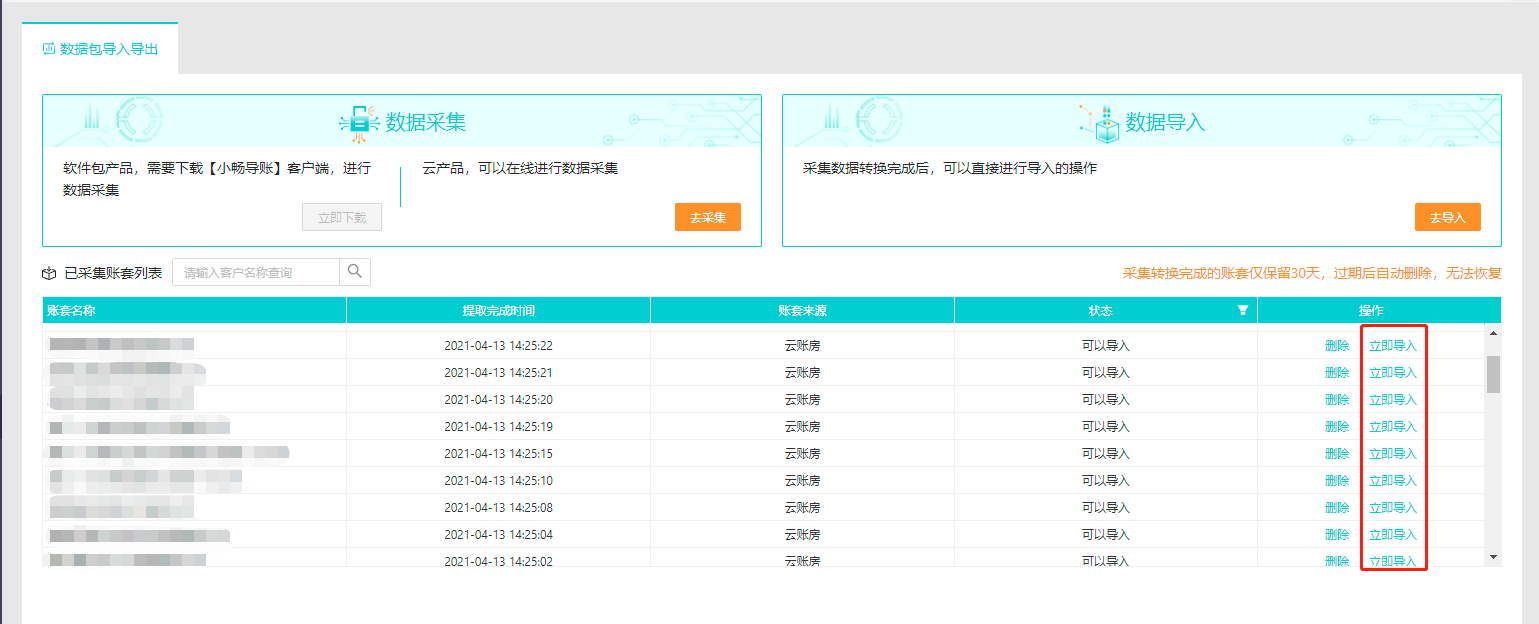Click 删除 for row 14:25:10

pos(1337,481)
